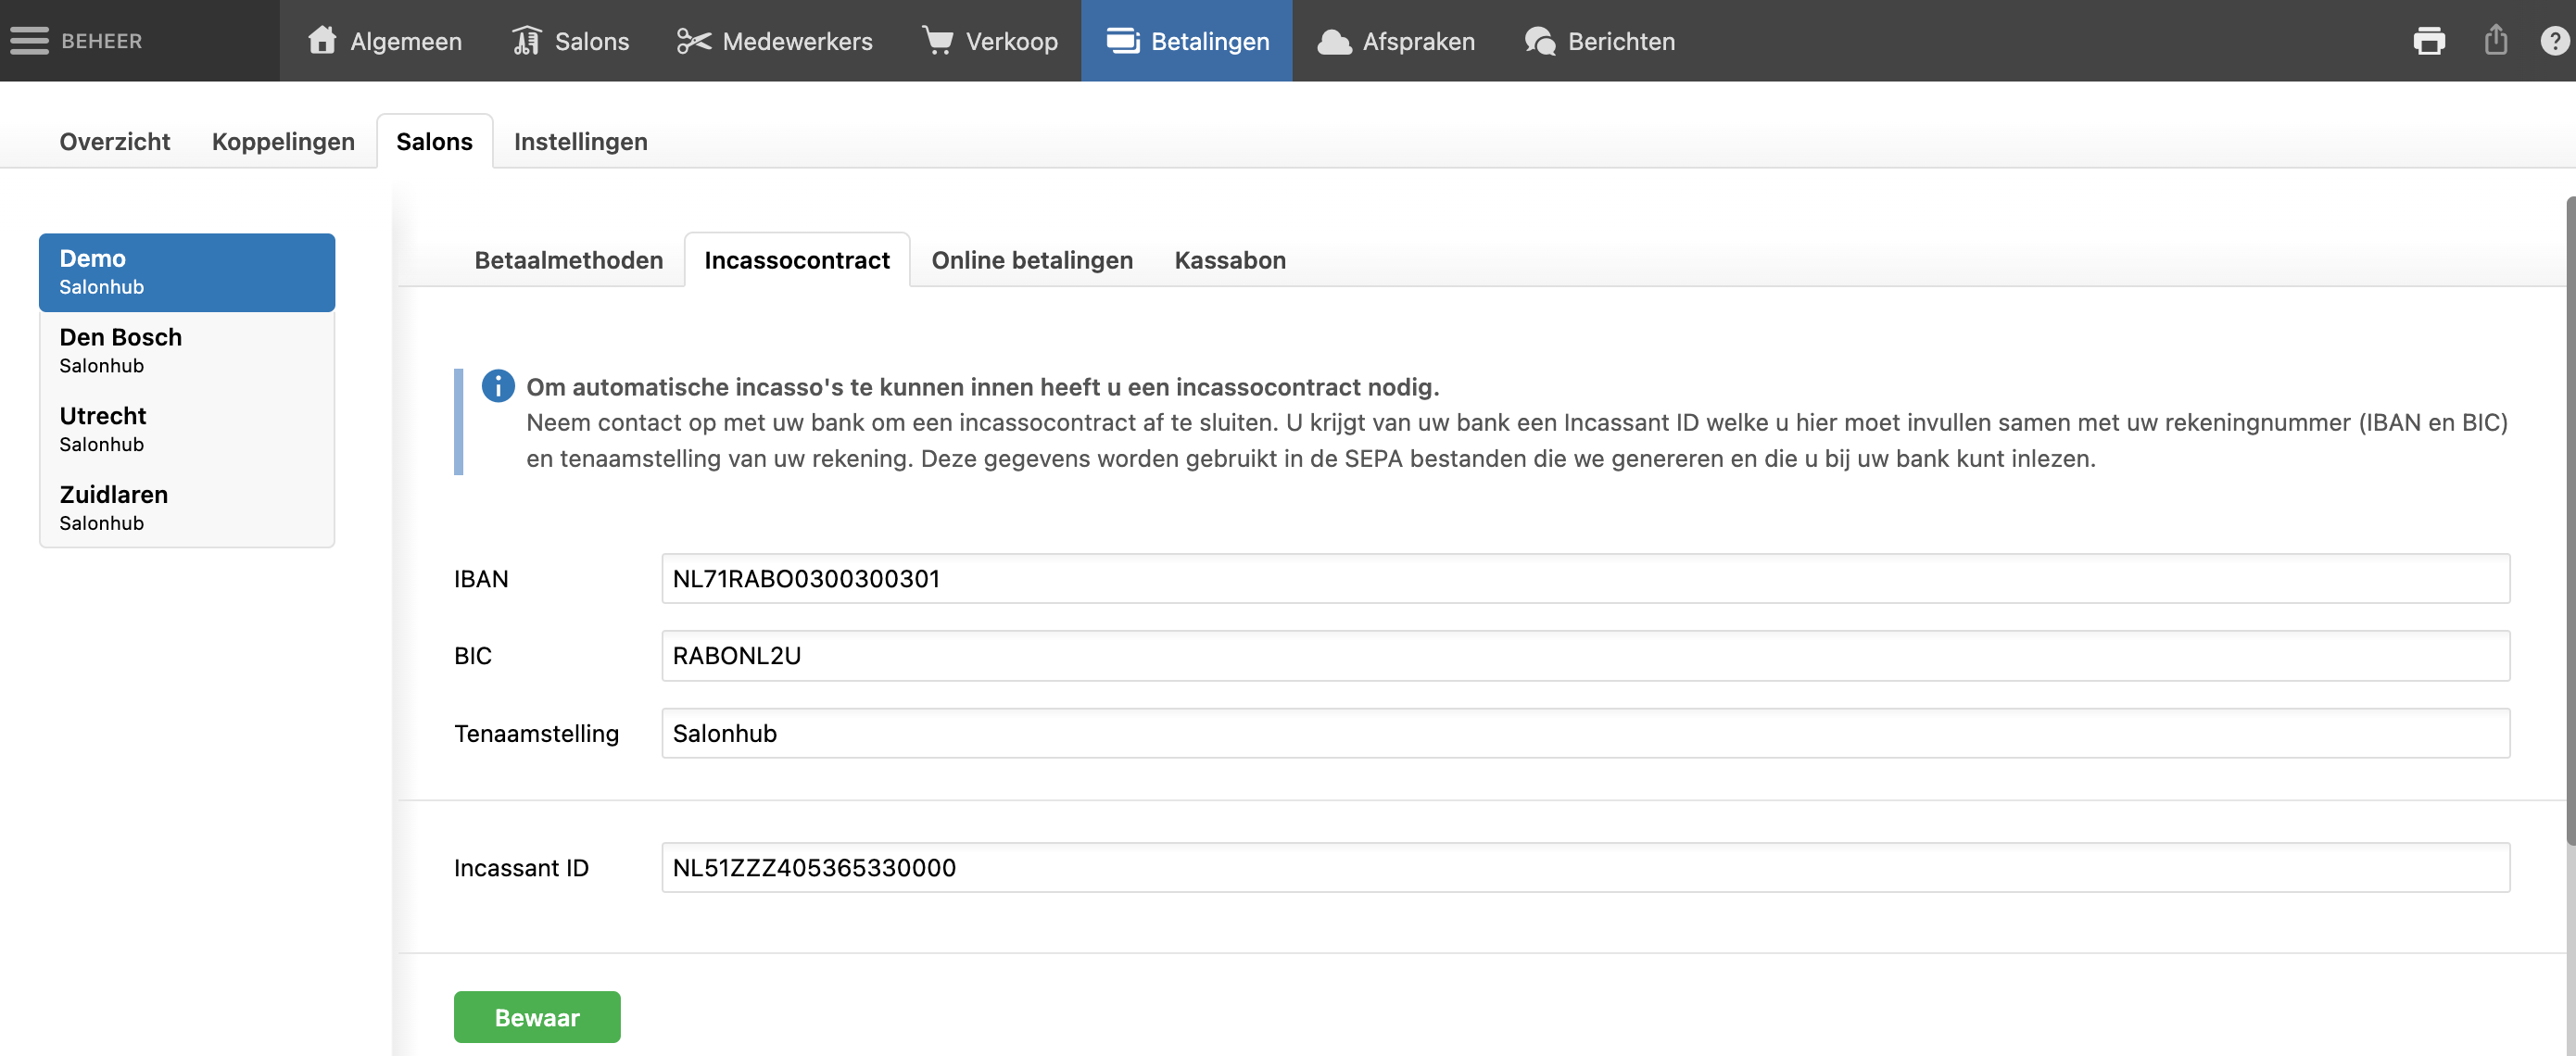Open the Berichten section
The height and width of the screenshot is (1056, 2576).
(1600, 41)
